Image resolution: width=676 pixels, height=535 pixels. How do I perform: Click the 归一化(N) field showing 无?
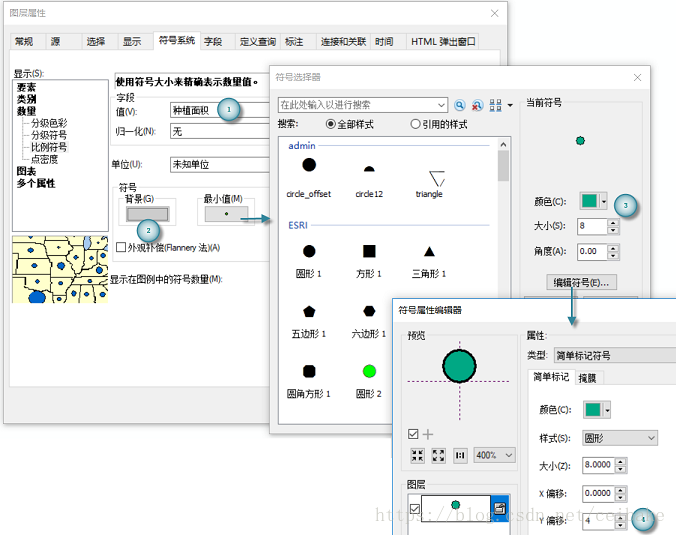tap(220, 131)
